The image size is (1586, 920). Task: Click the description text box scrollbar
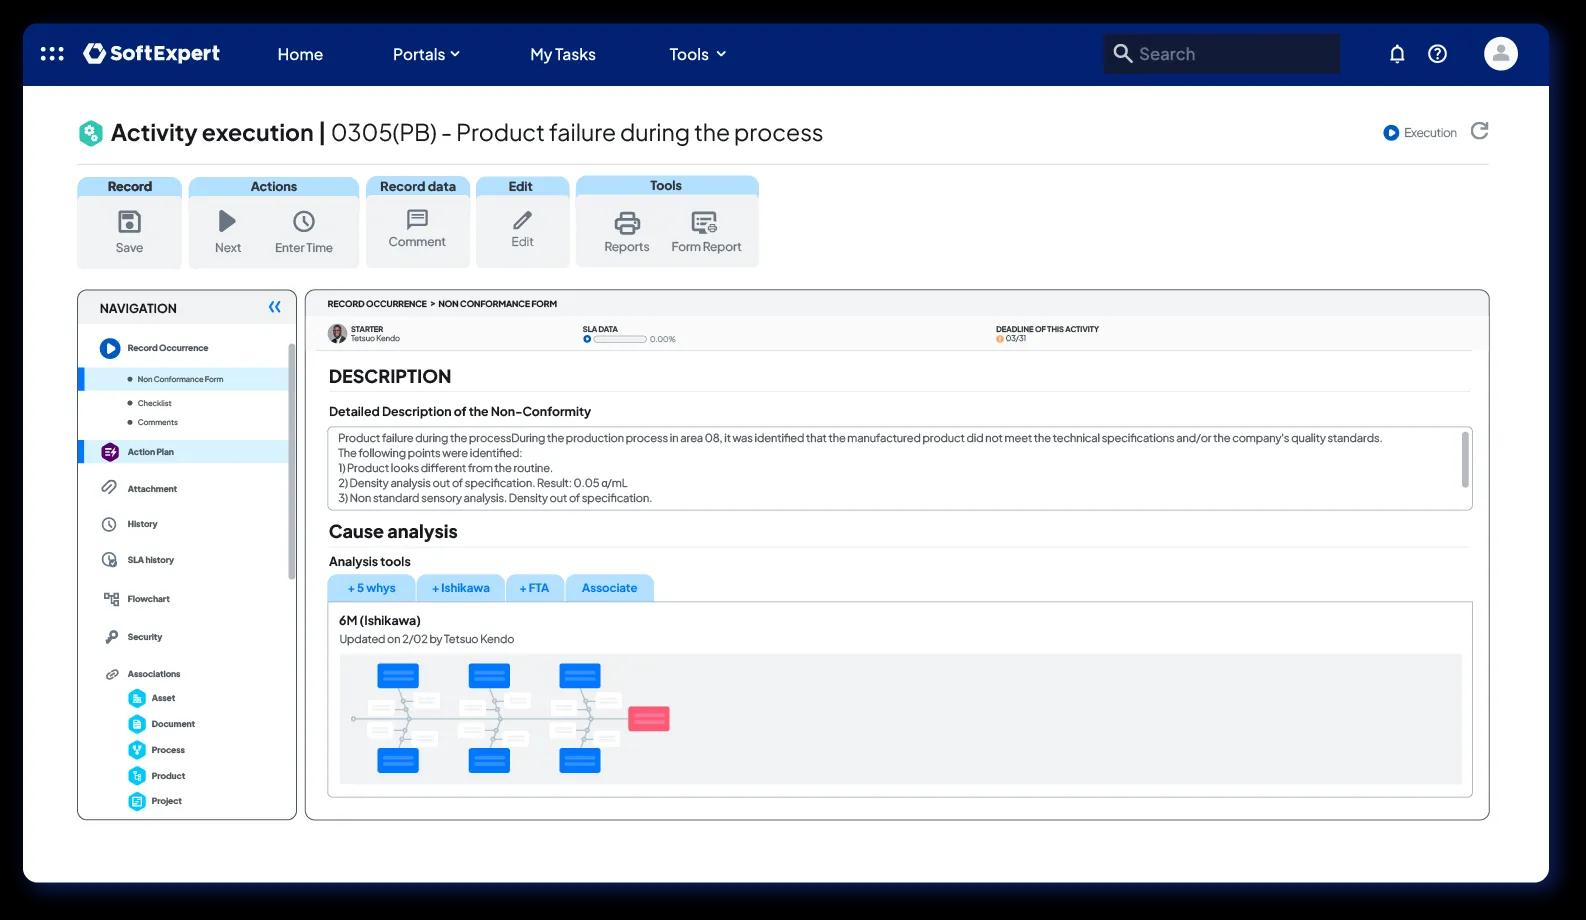coord(1465,459)
